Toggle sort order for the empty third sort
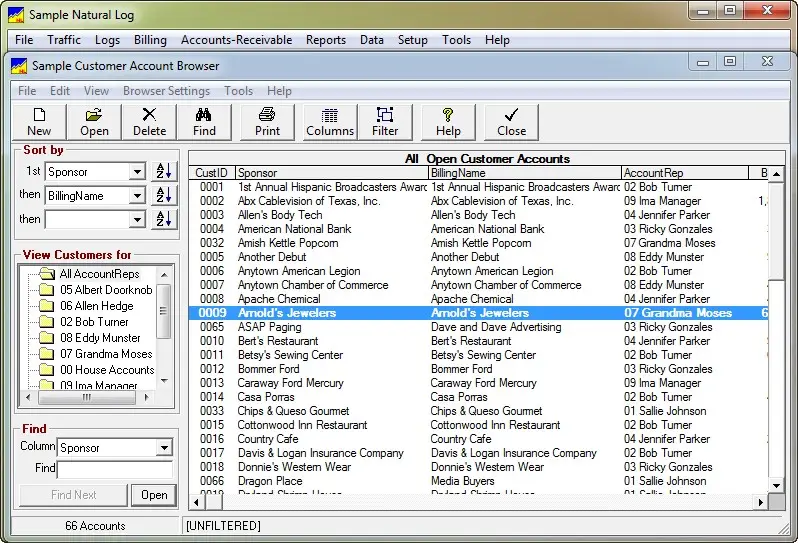Viewport: 798px width, 543px height. click(x=164, y=219)
